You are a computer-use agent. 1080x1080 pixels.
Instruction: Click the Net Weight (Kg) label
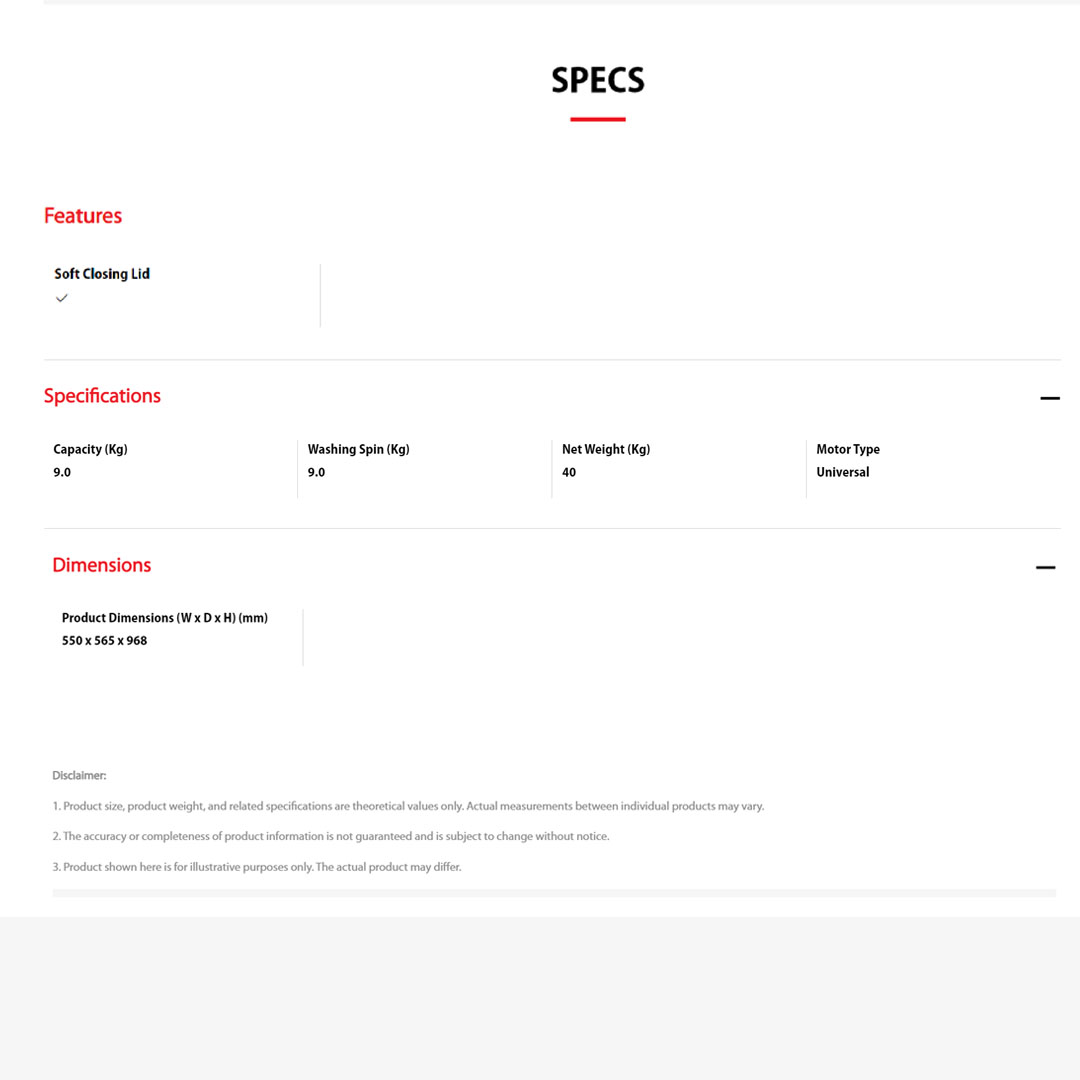(606, 450)
